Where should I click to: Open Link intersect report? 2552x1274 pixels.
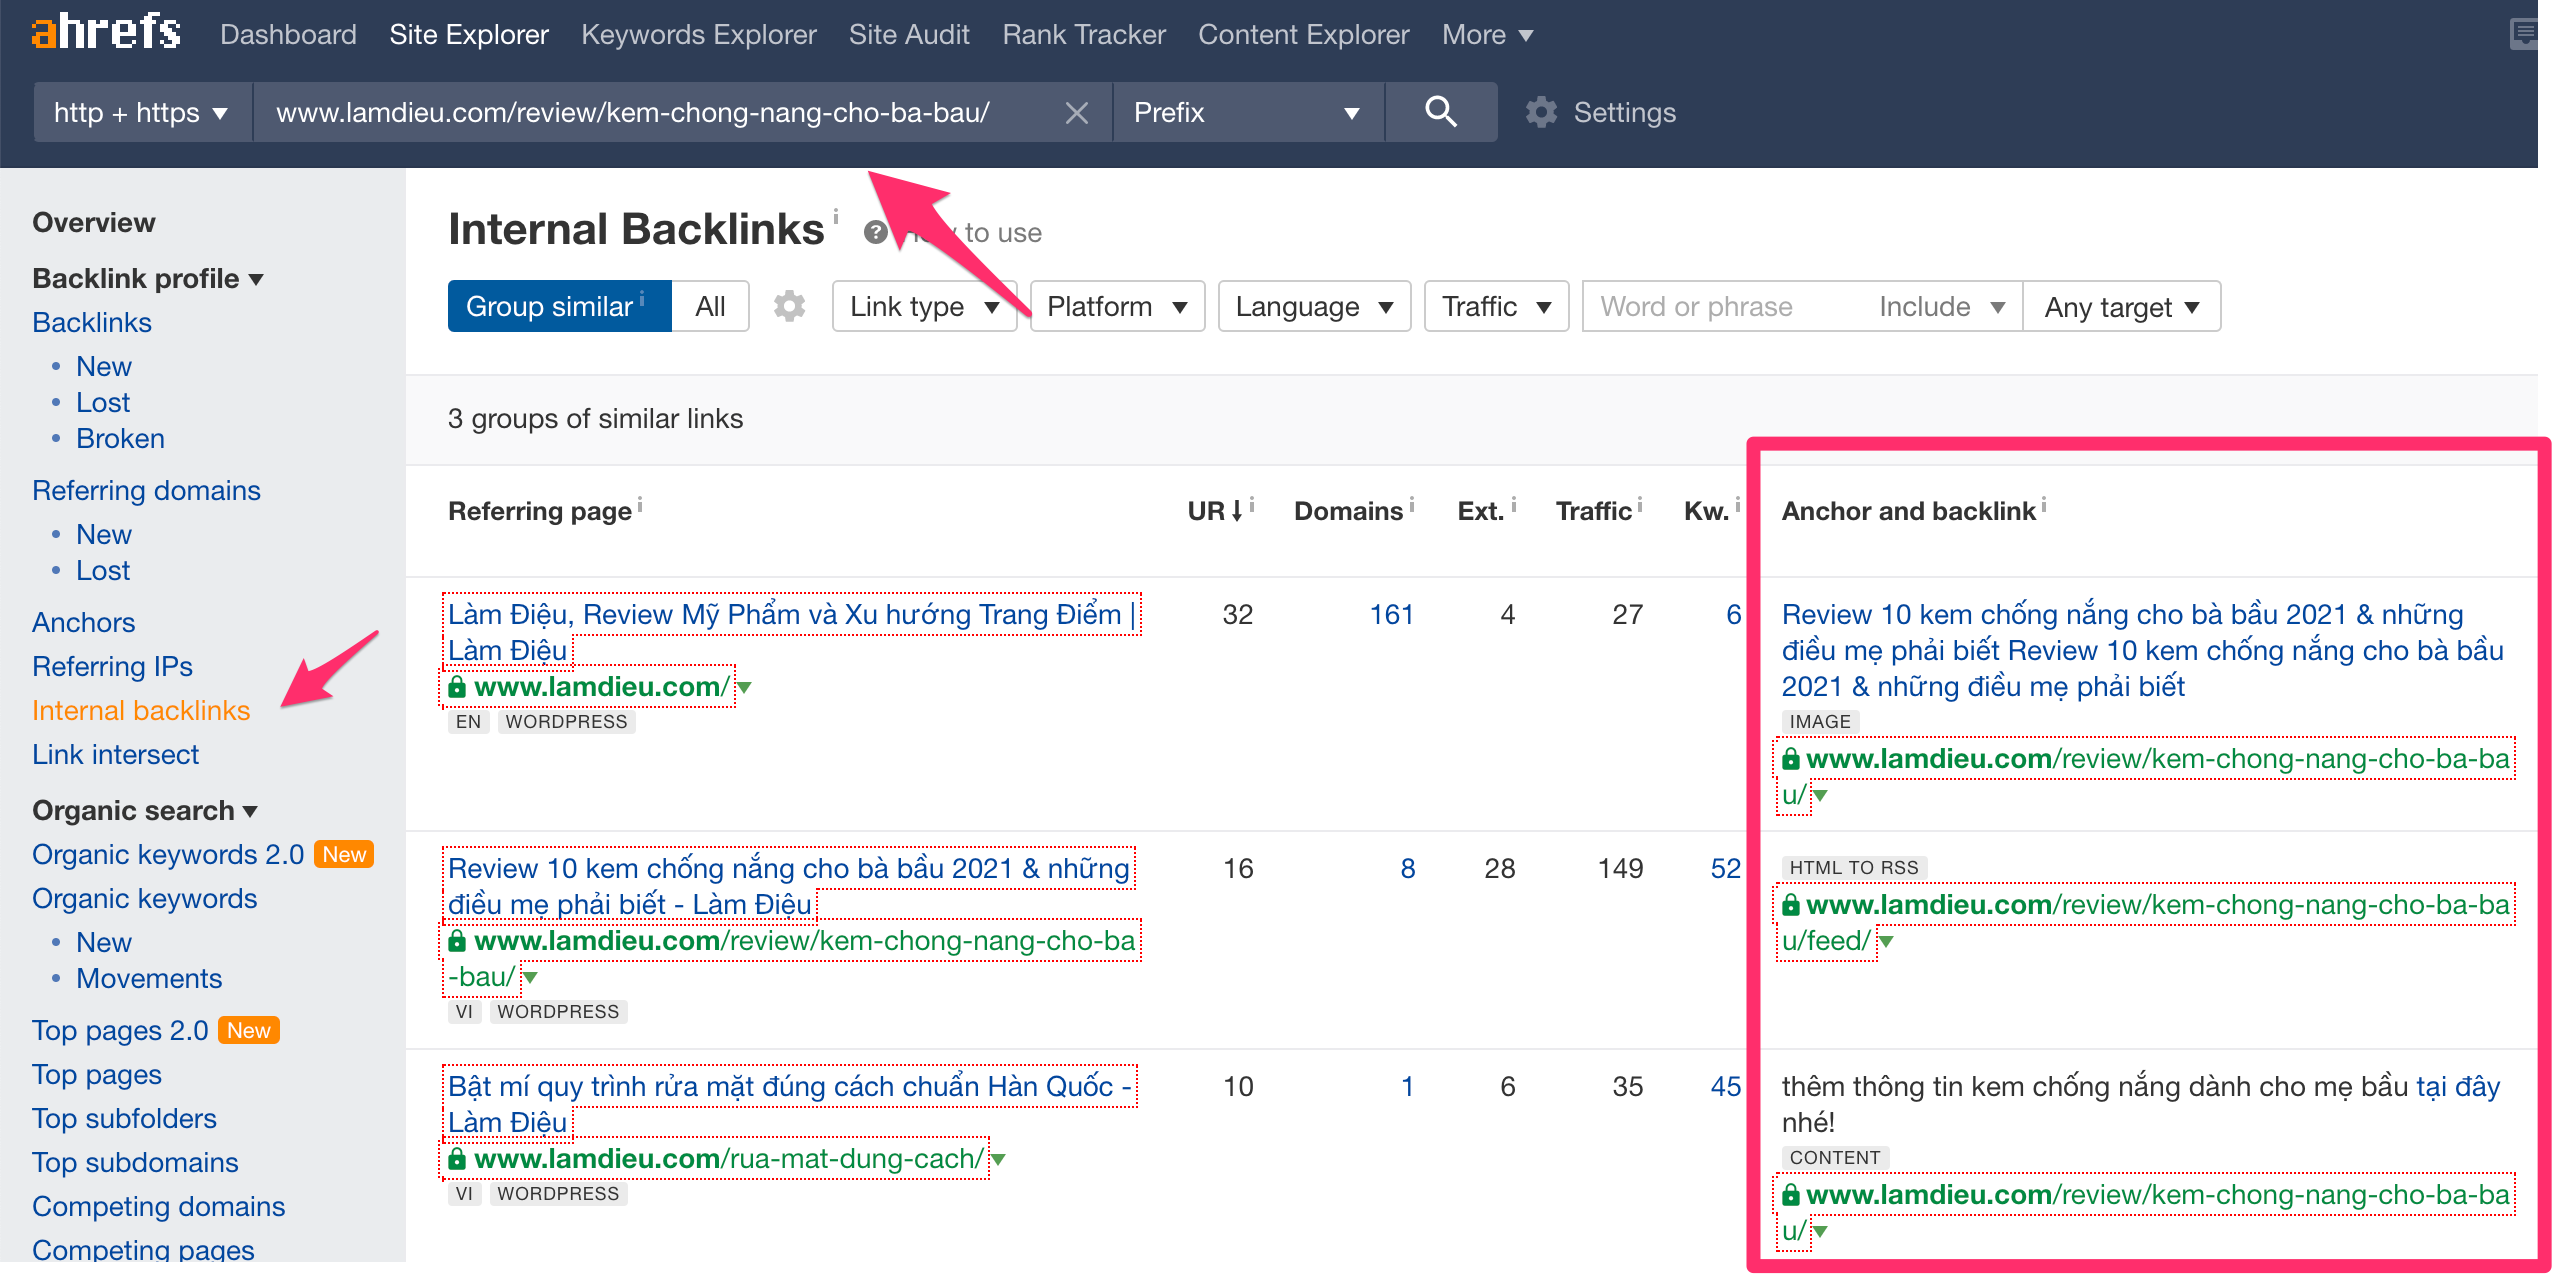[x=116, y=754]
